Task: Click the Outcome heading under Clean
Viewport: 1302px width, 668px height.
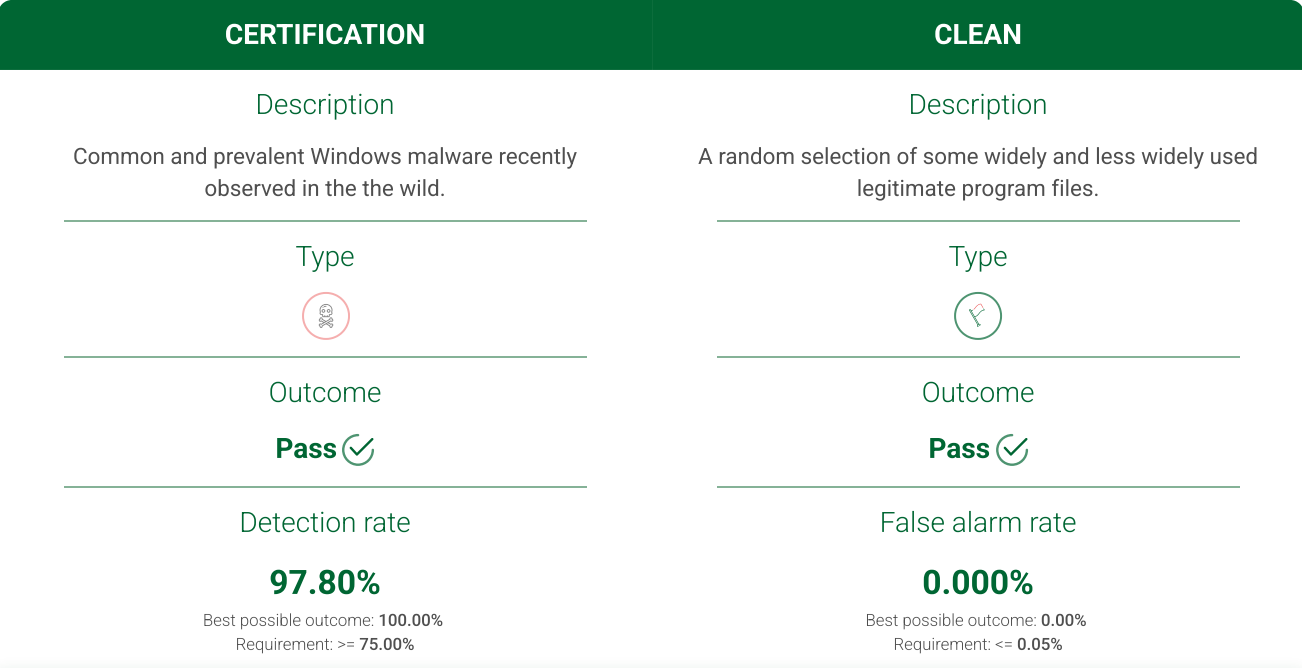Action: pyautogui.click(x=977, y=392)
